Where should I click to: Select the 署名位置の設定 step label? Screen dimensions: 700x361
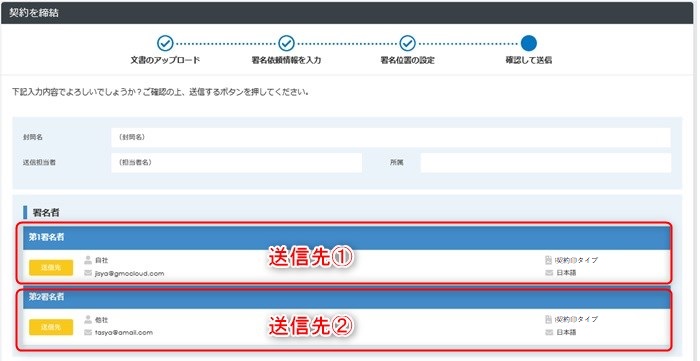407,60
